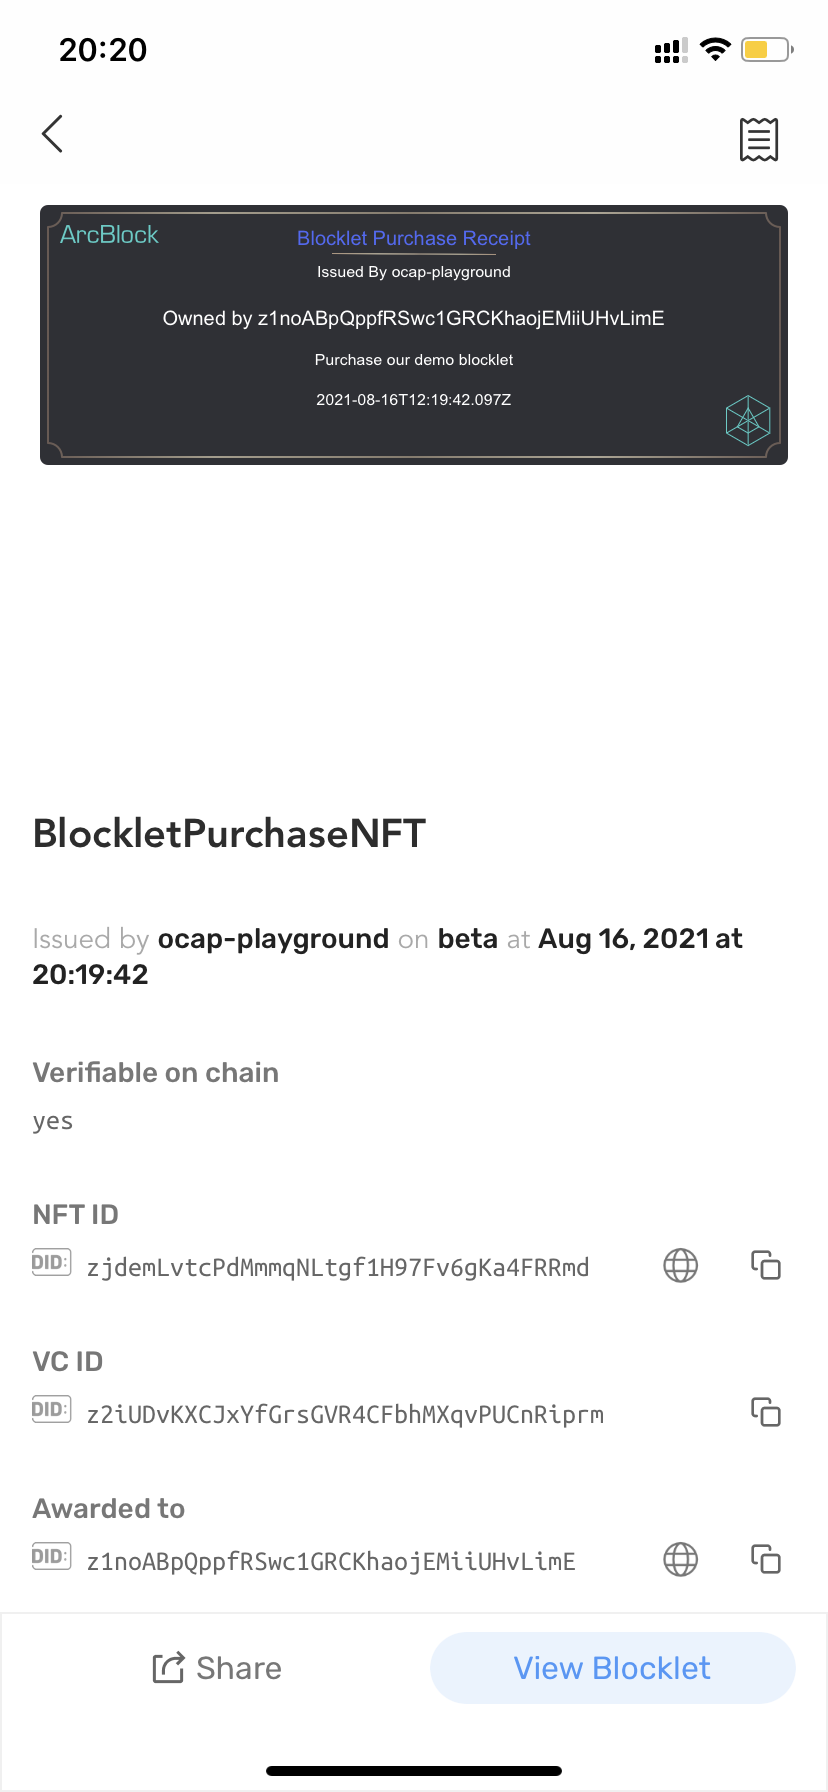Tap the DID badge beside the Awarded to address
The image size is (828, 1792).
click(51, 1557)
